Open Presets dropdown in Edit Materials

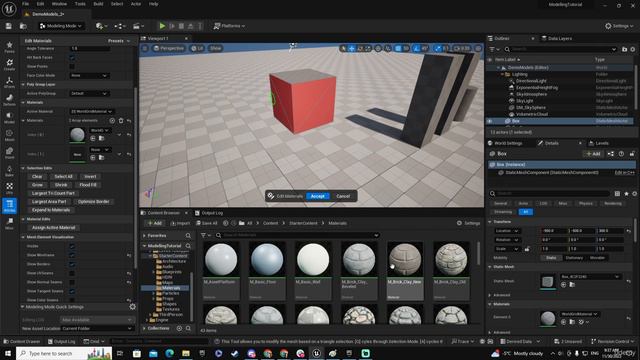click(x=119, y=41)
